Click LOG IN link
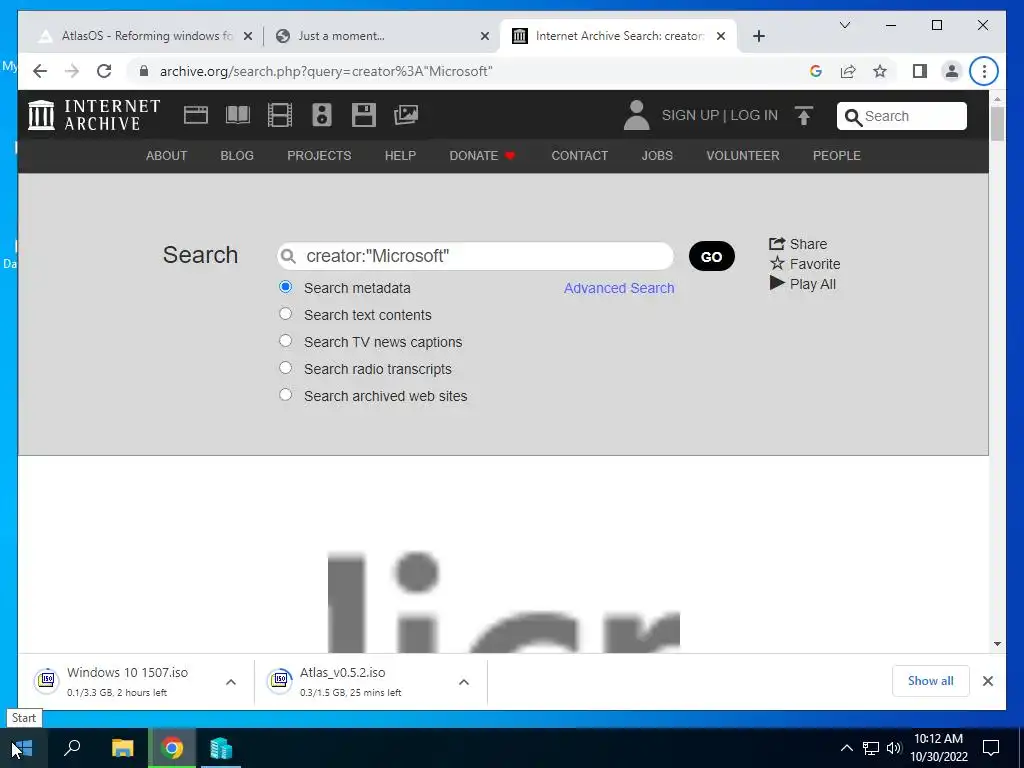 pos(754,115)
